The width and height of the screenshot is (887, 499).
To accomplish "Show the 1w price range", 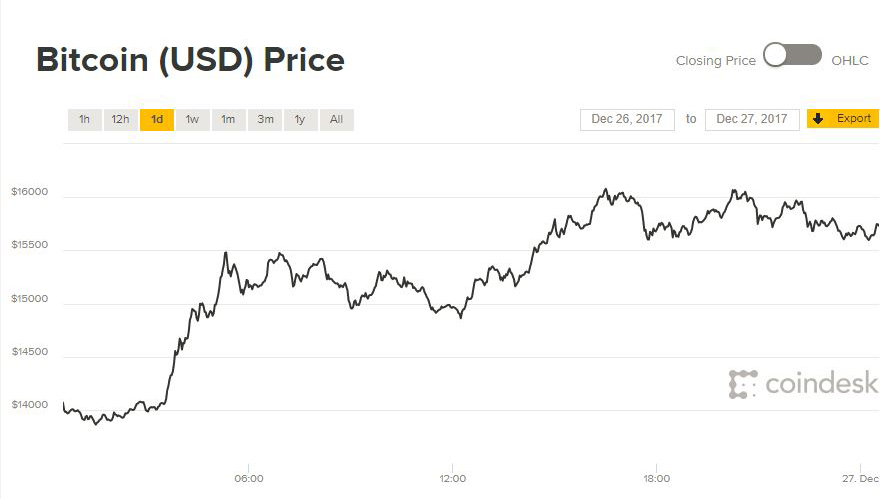I will point(192,120).
